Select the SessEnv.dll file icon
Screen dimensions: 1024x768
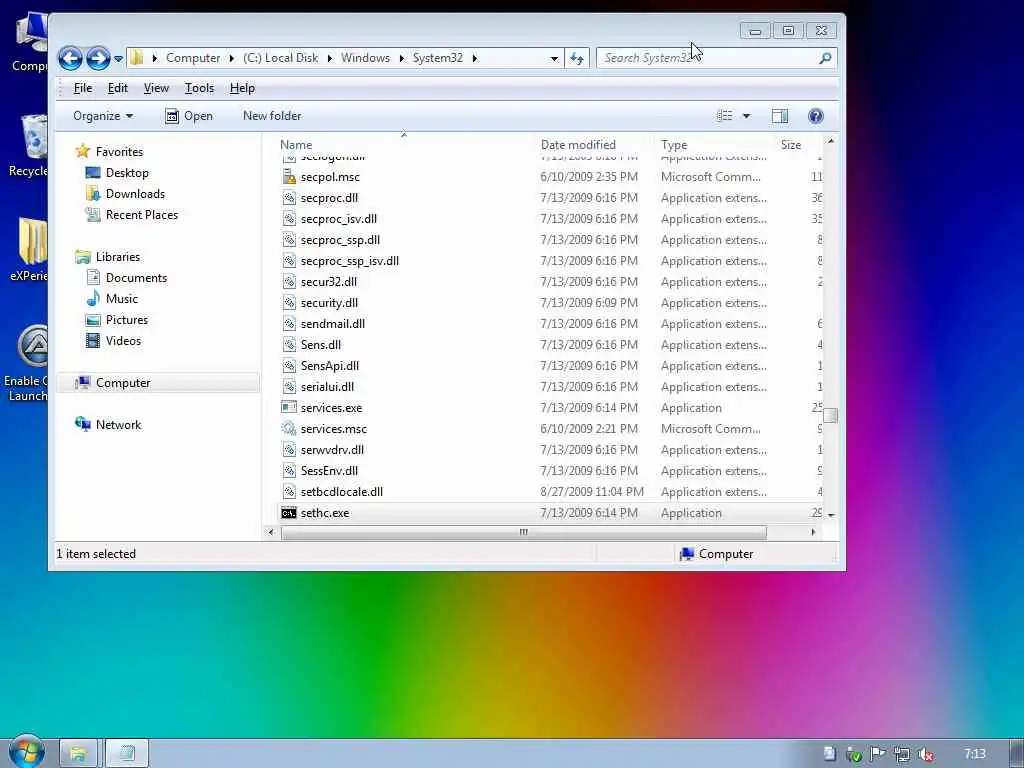[x=289, y=471]
